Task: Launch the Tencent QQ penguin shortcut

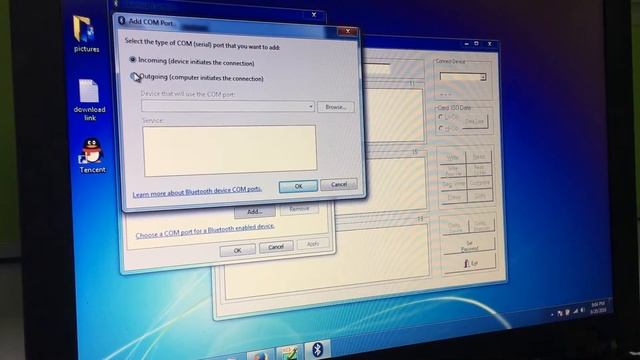Action: [x=92, y=156]
